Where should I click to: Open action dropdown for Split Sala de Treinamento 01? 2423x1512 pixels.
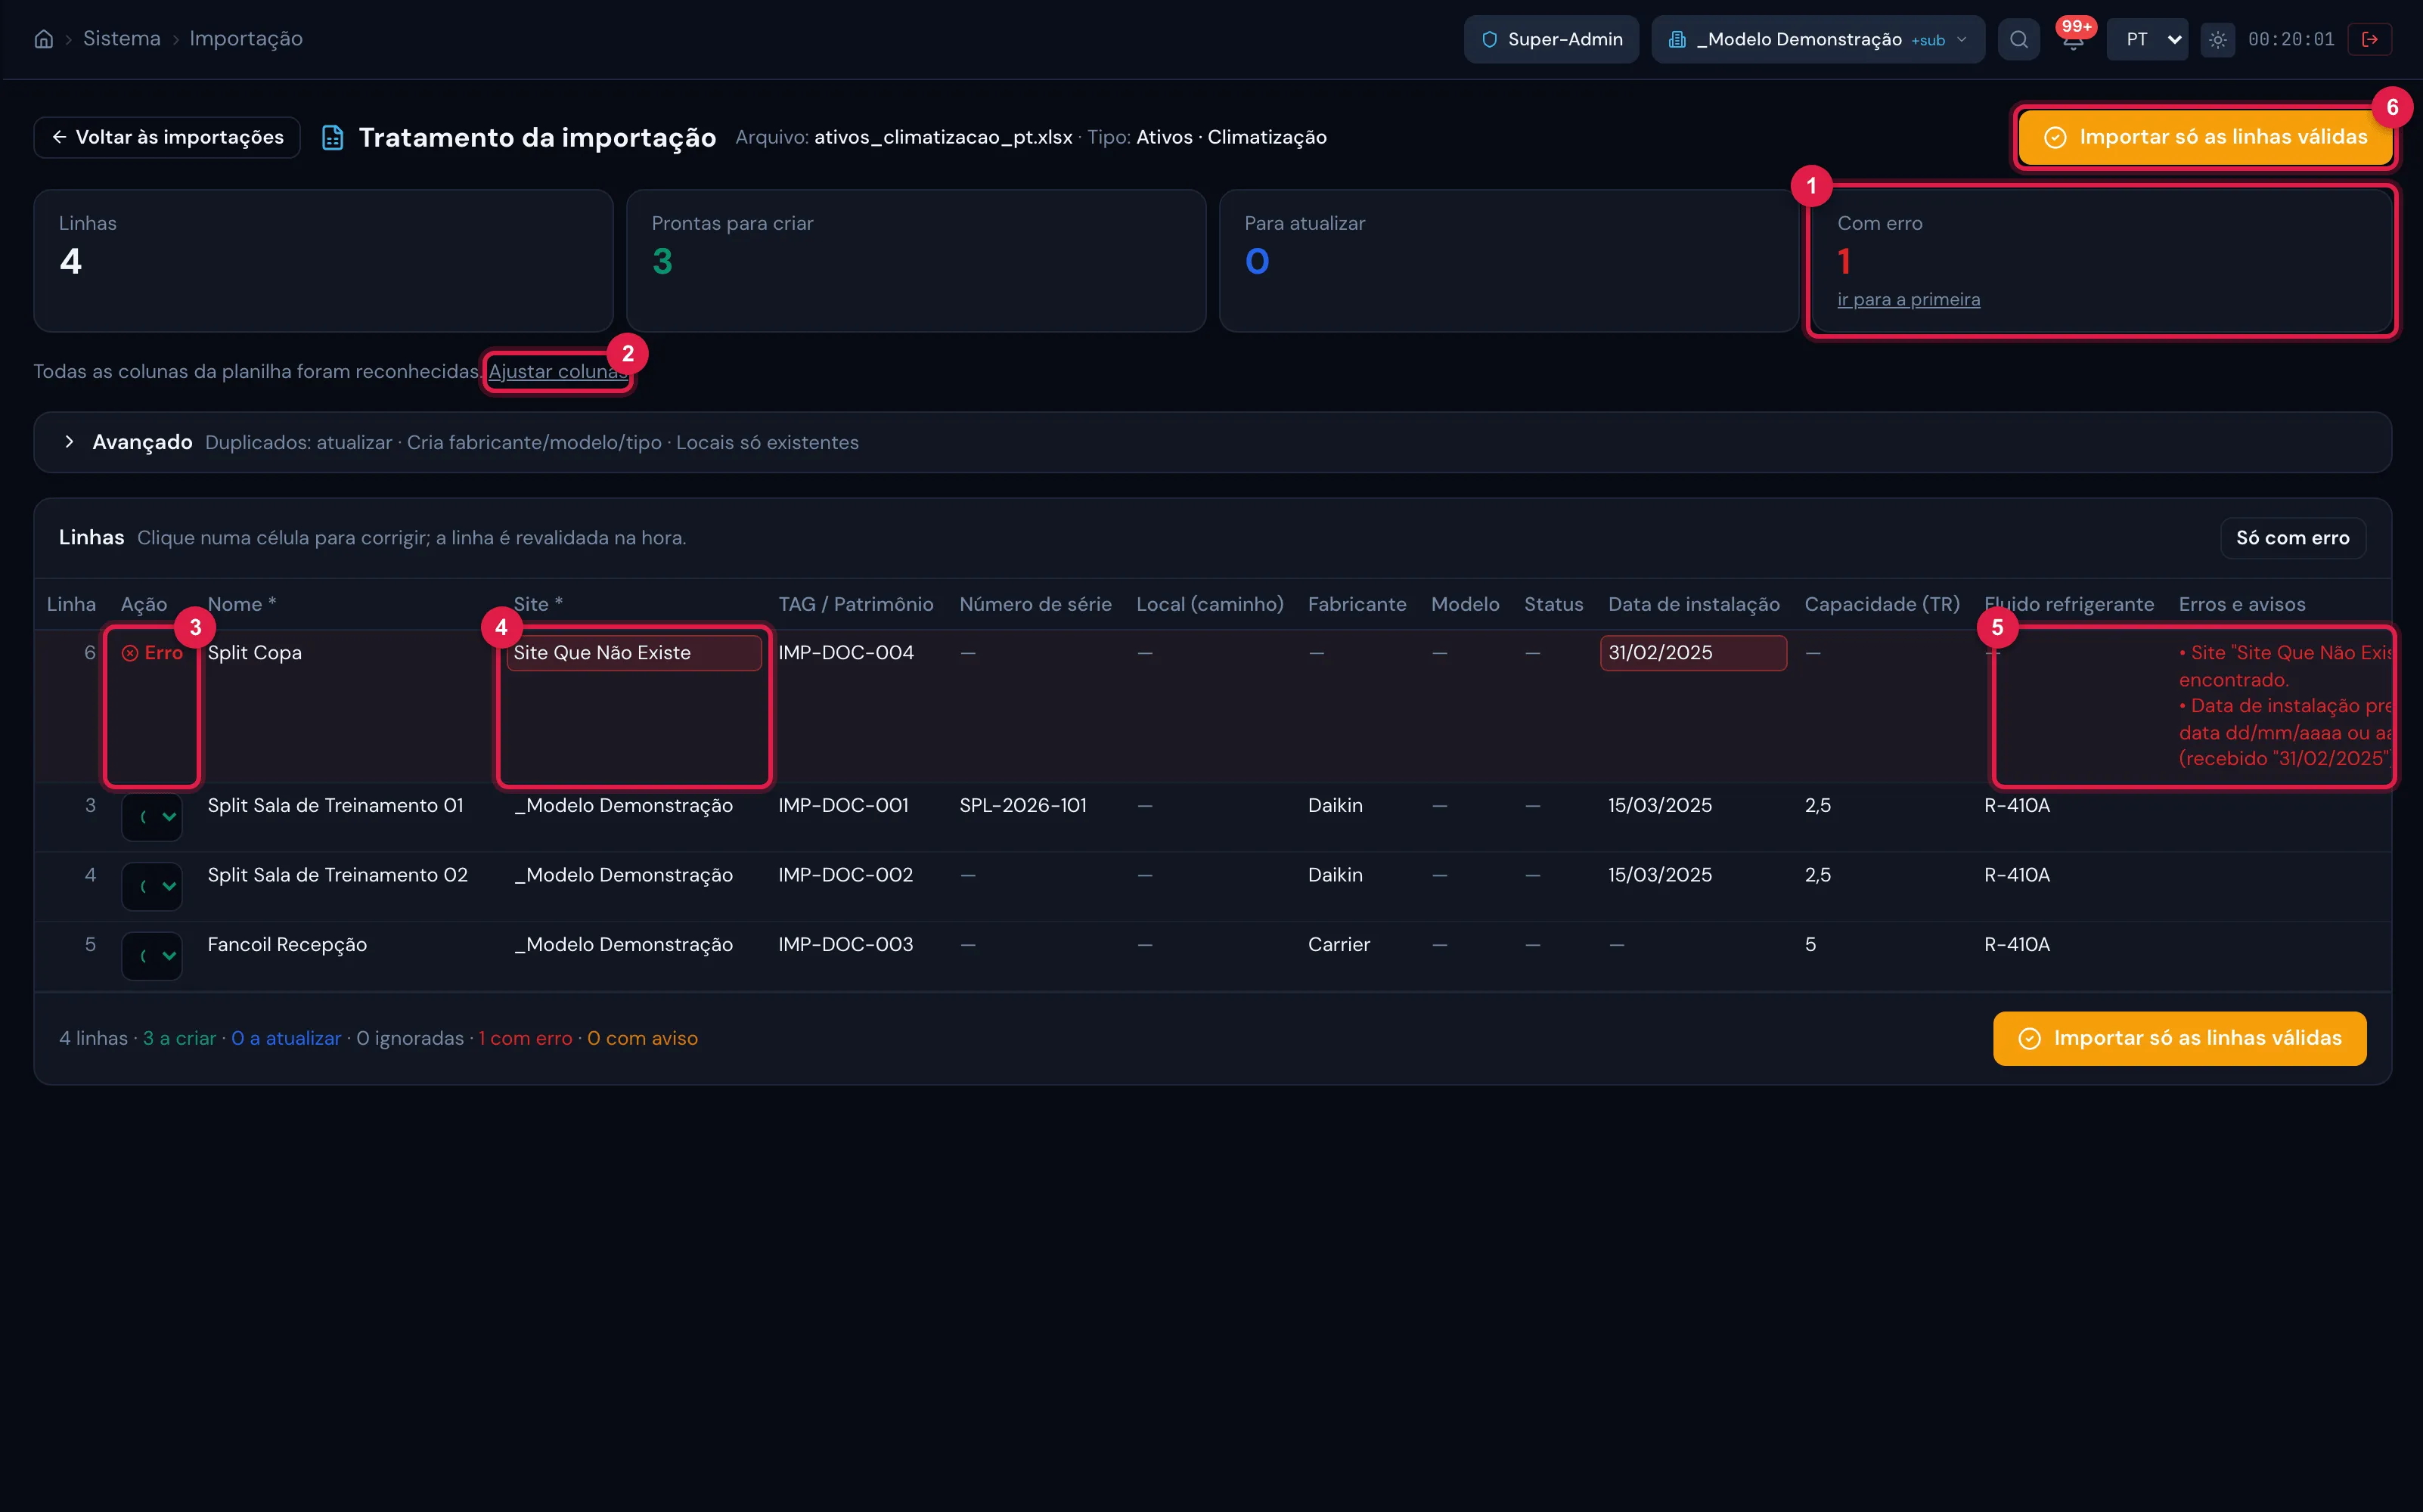click(152, 817)
